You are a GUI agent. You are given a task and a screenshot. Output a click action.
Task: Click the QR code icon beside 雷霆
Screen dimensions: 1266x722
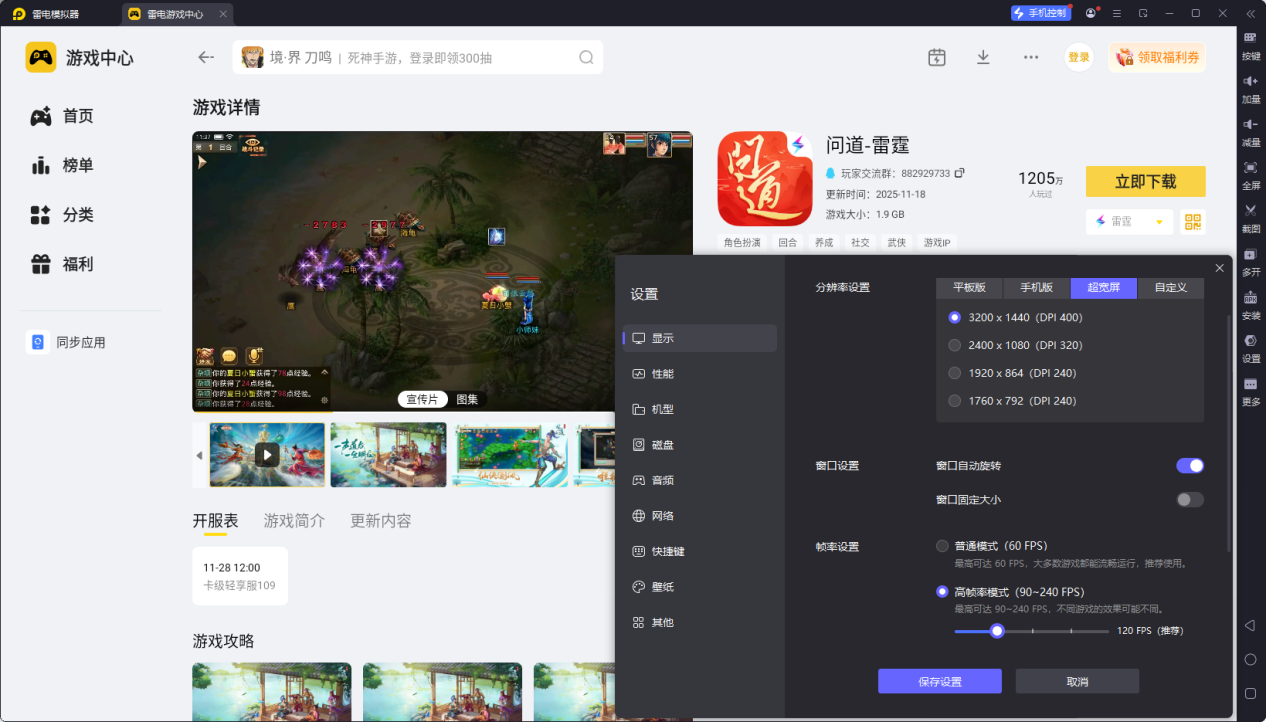[x=1192, y=221]
